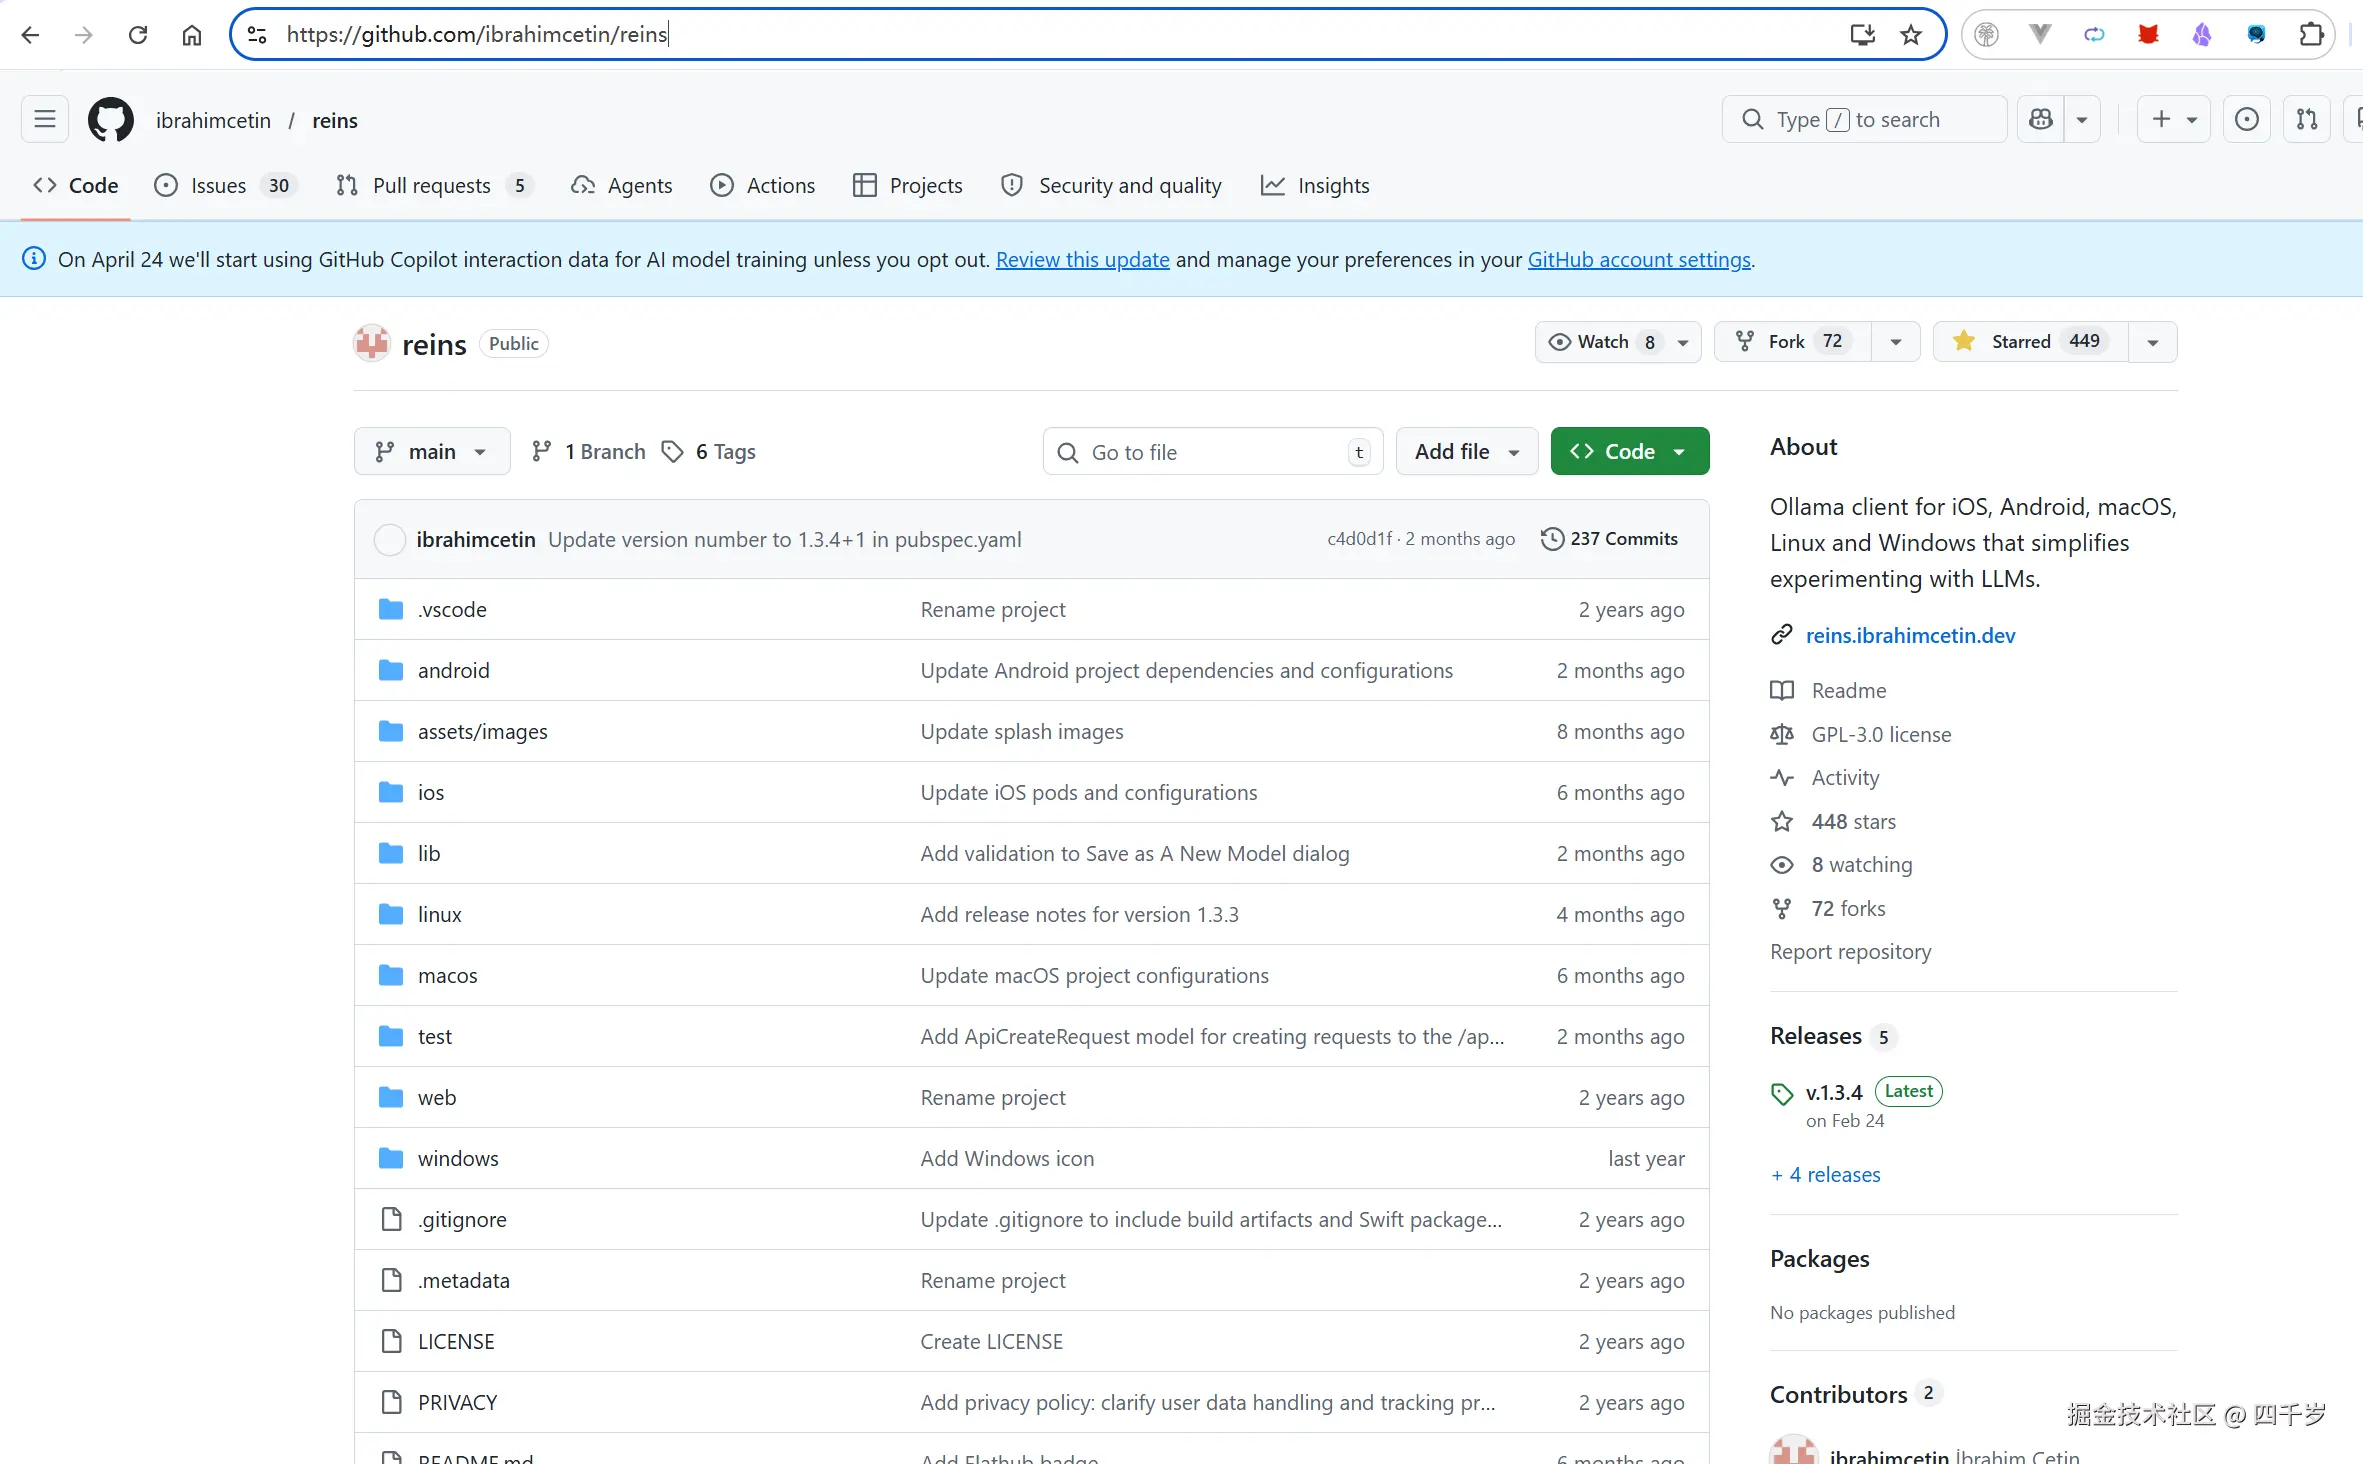Reload the page in the browser
Viewport: 2363px width, 1464px height.
(138, 35)
